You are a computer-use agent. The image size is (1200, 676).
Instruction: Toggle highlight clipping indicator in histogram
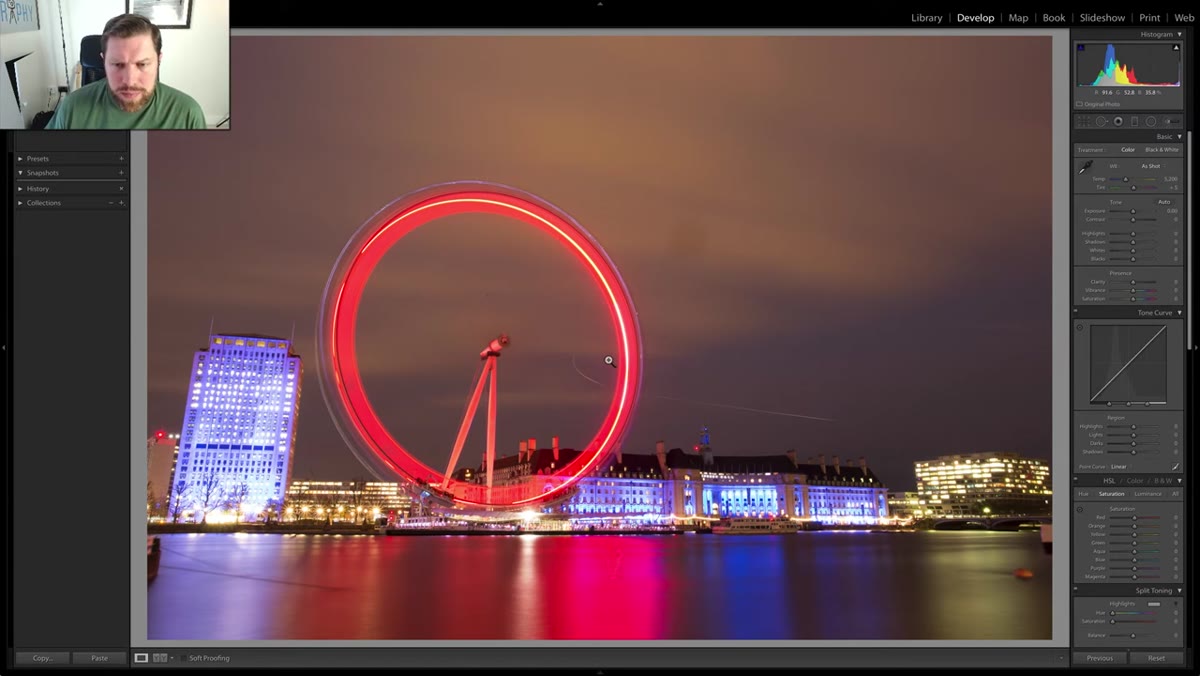(x=1176, y=47)
